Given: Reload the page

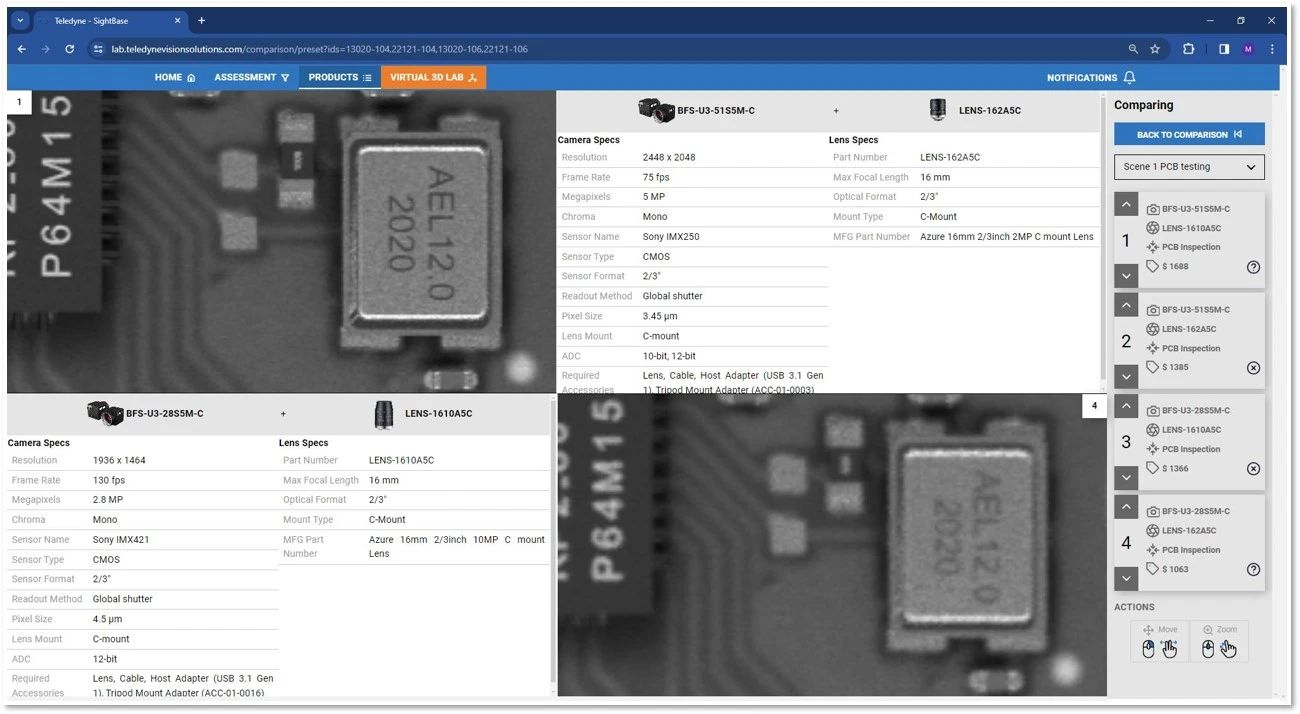Looking at the screenshot, I should pyautogui.click(x=69, y=49).
